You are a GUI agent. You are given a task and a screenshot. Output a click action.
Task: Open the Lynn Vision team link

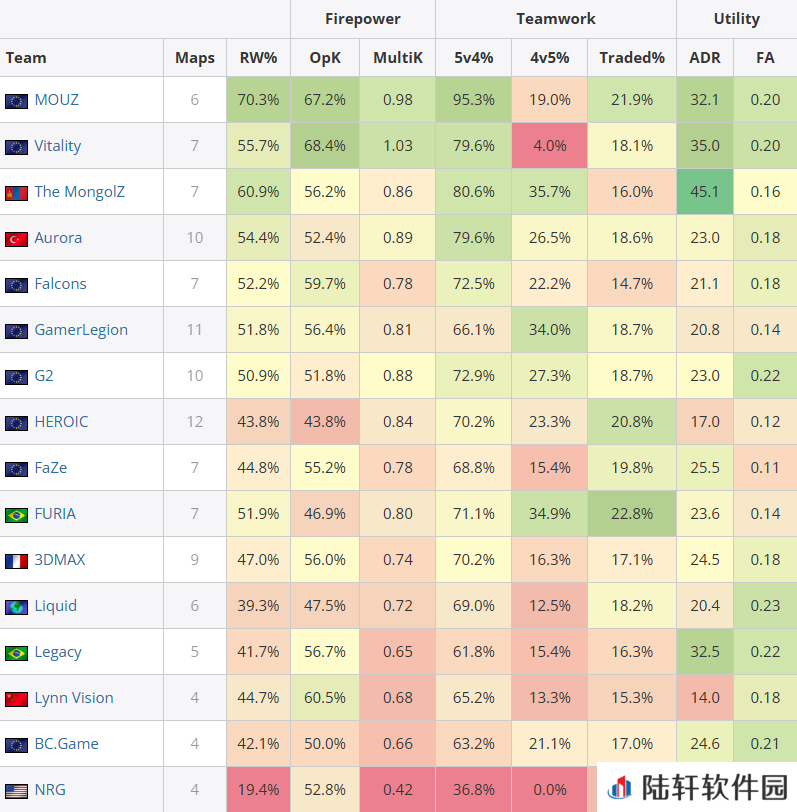click(x=74, y=698)
